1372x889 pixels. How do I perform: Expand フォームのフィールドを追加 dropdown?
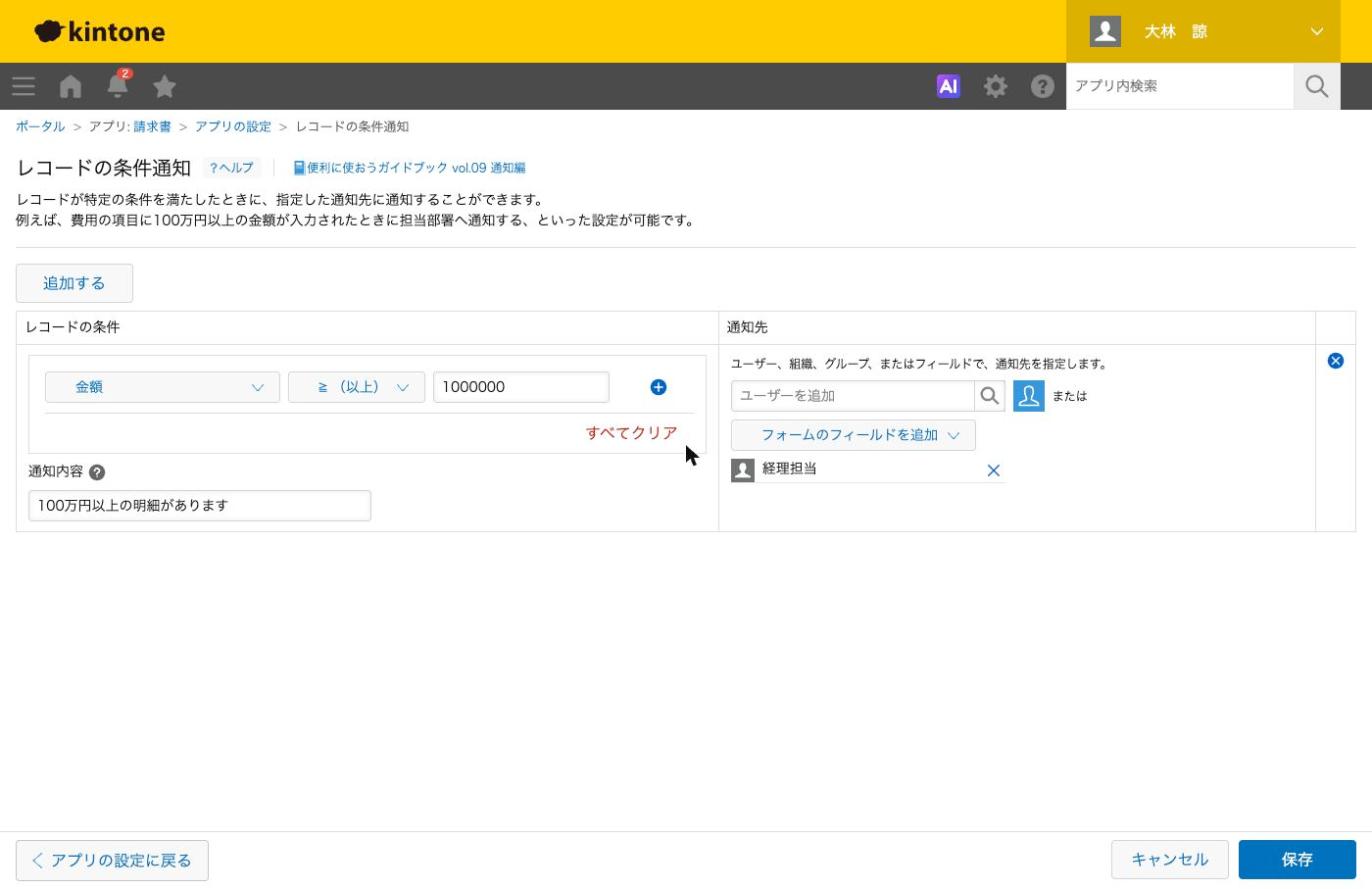853,435
